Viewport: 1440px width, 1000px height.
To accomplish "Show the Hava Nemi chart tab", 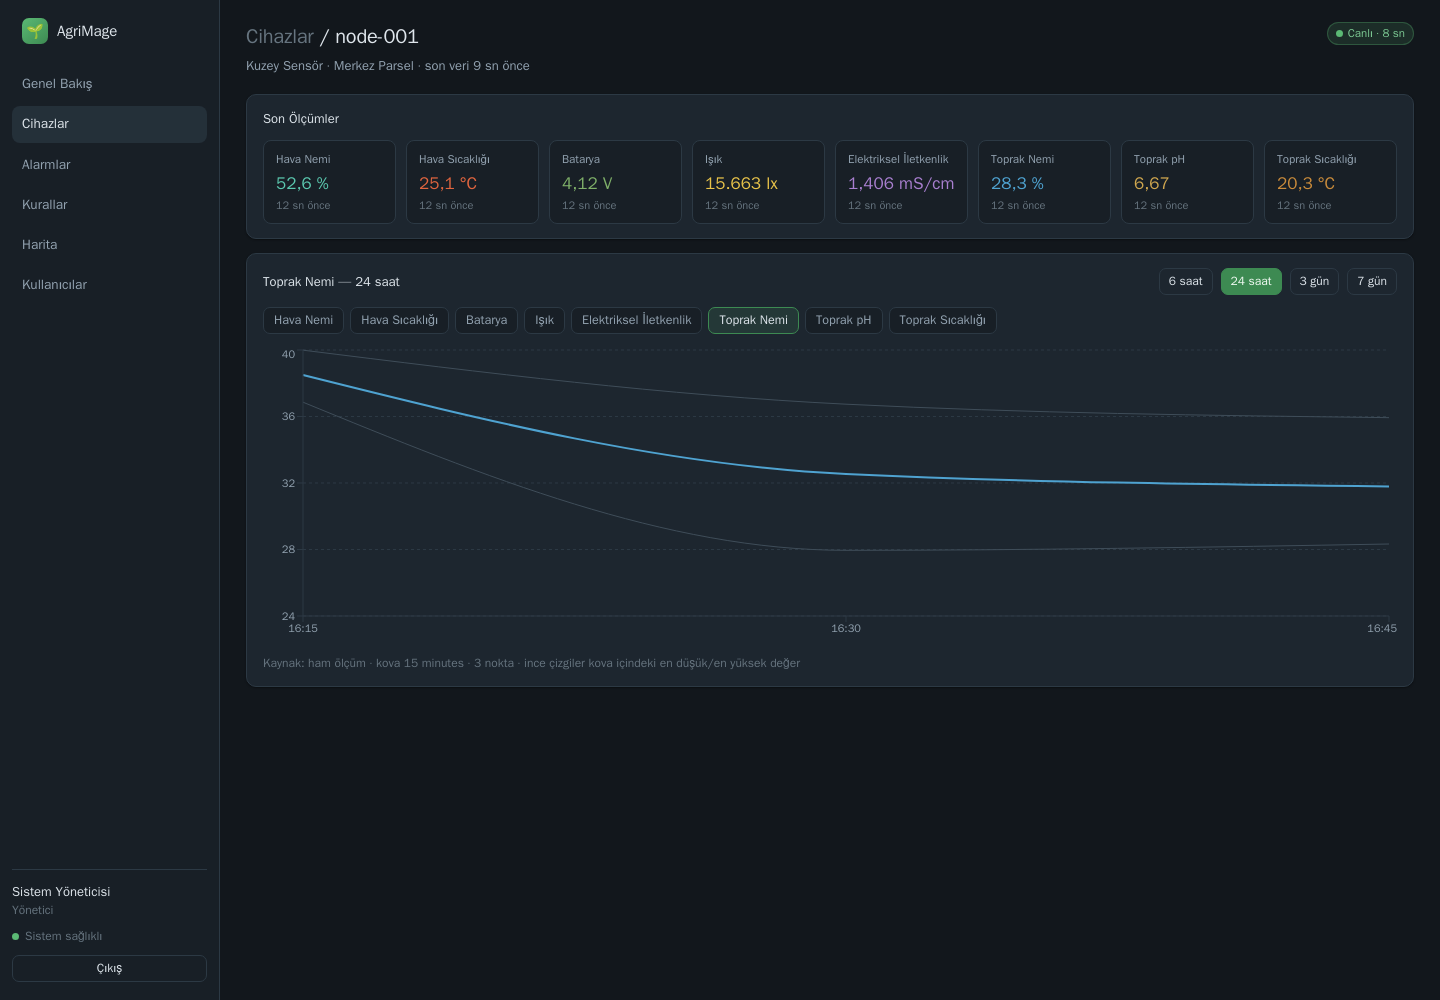I will tap(303, 320).
